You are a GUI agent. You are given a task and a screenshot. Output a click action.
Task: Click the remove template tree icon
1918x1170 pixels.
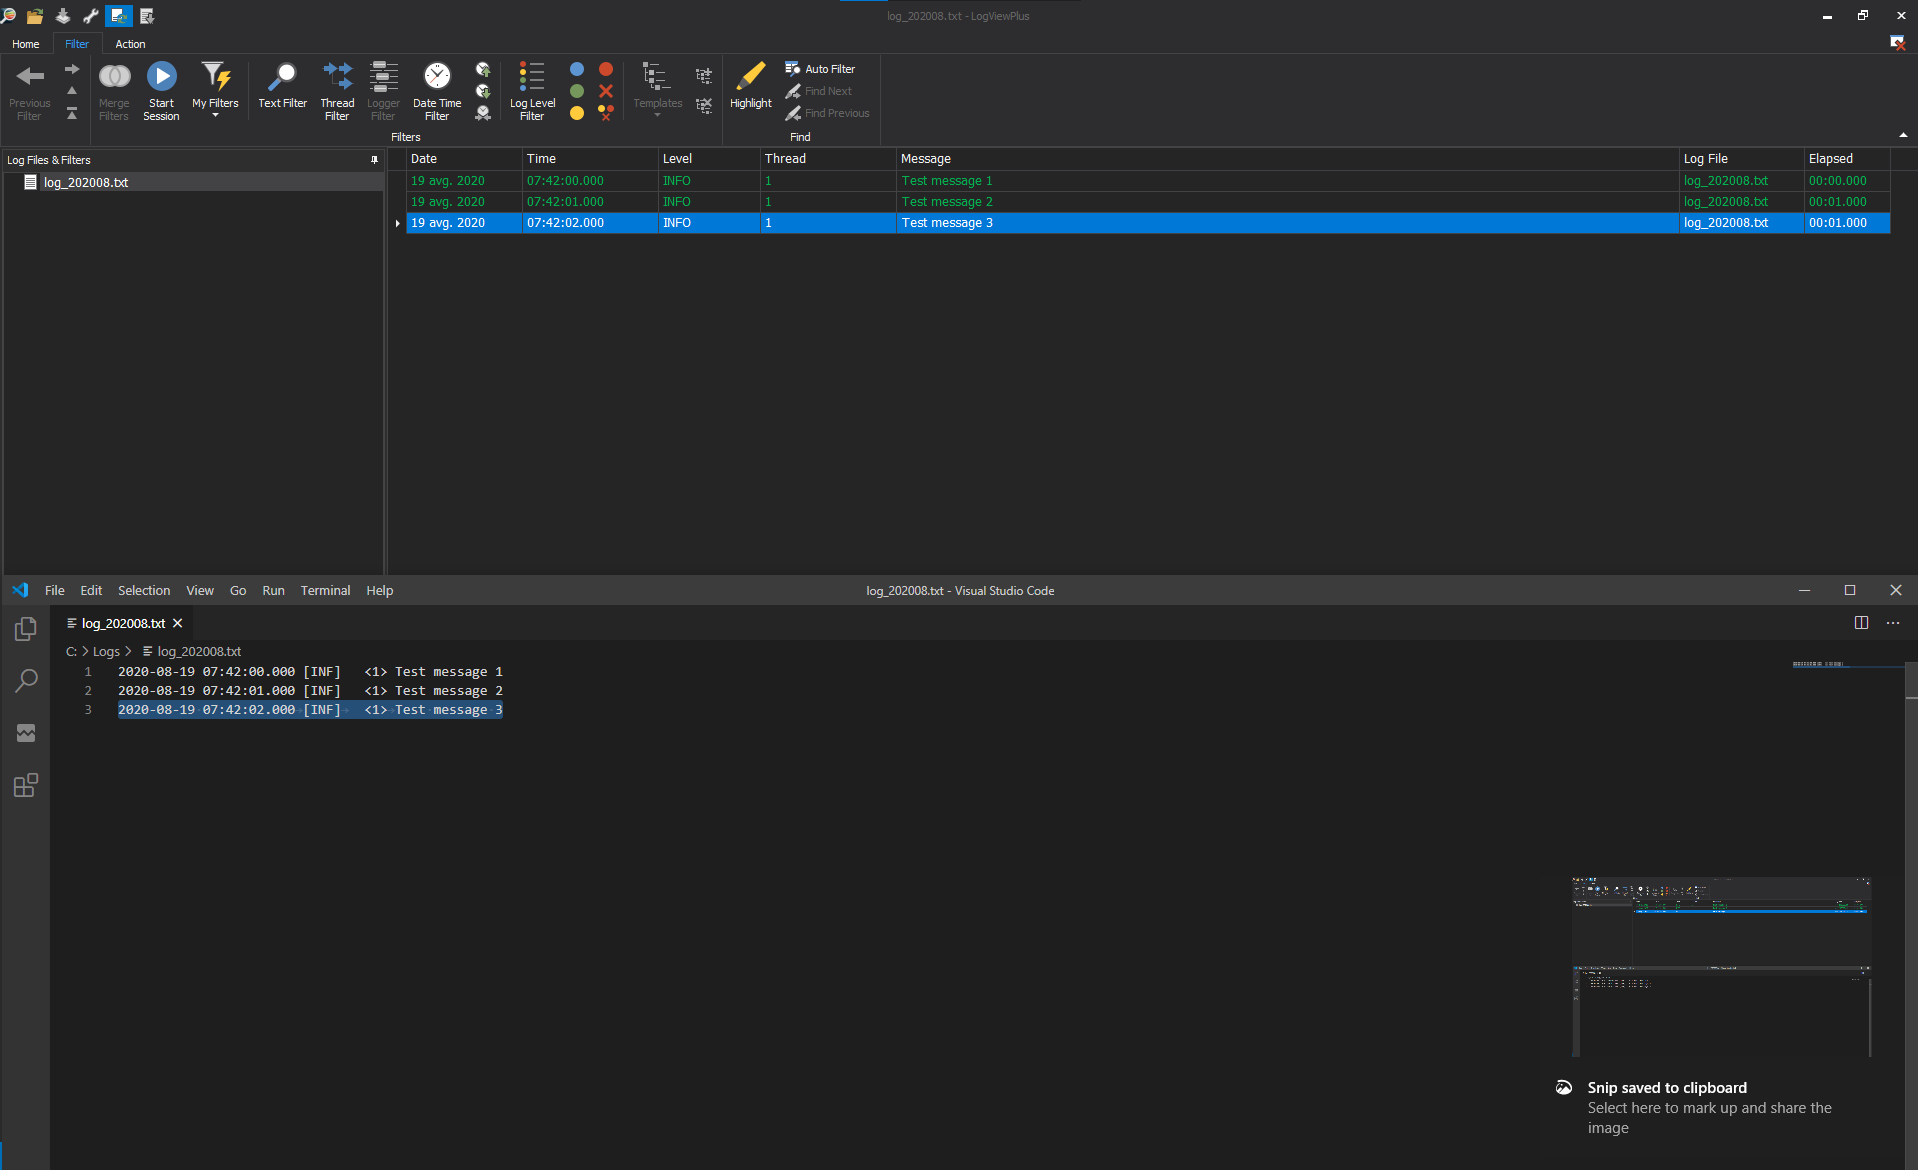(x=704, y=104)
